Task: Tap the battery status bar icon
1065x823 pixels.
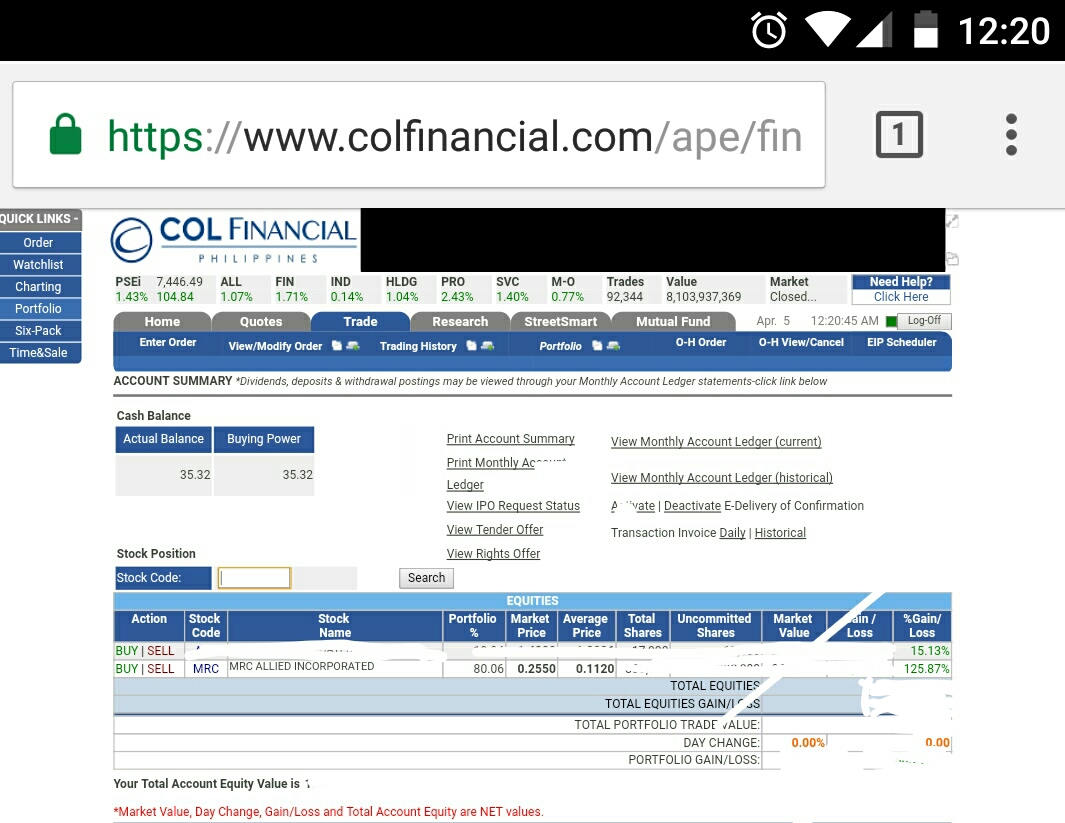Action: point(926,31)
